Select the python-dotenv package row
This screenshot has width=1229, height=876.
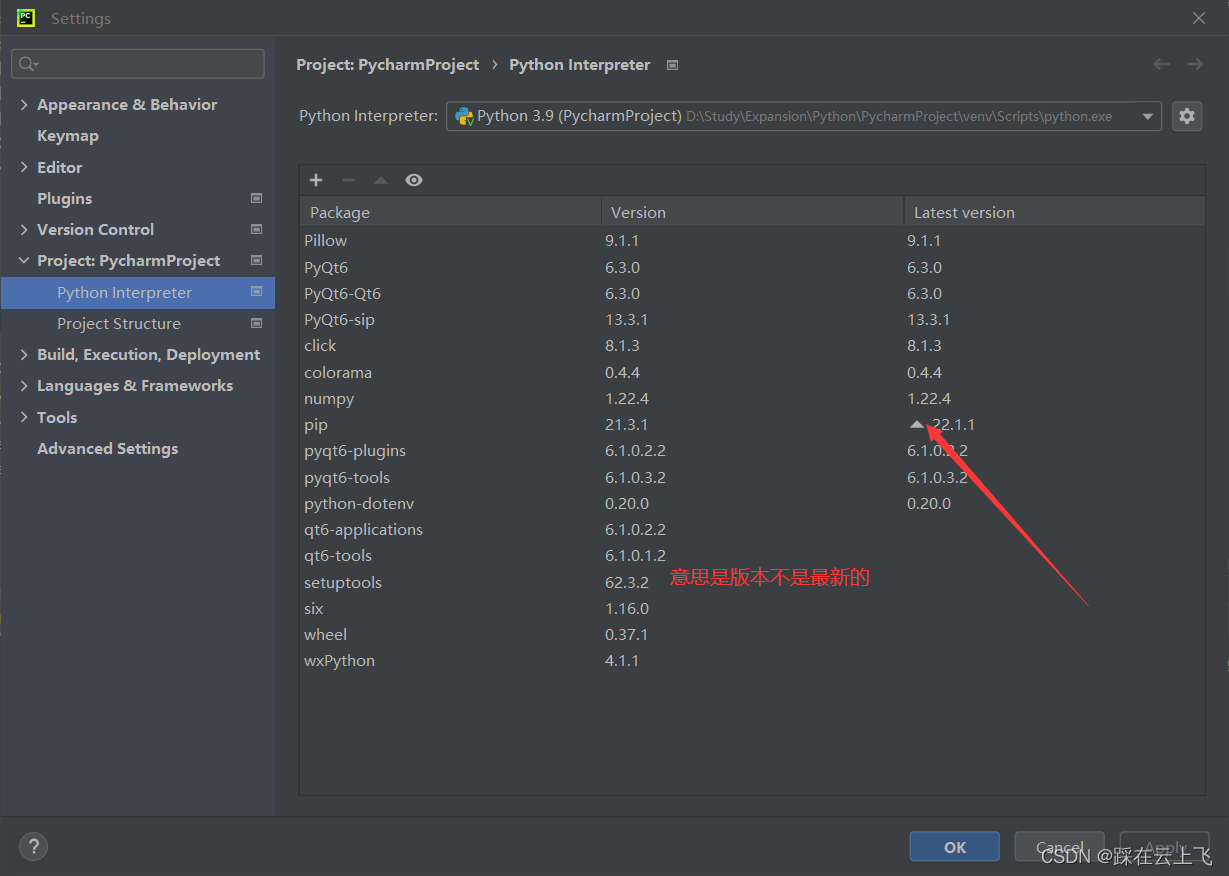pyautogui.click(x=752, y=503)
